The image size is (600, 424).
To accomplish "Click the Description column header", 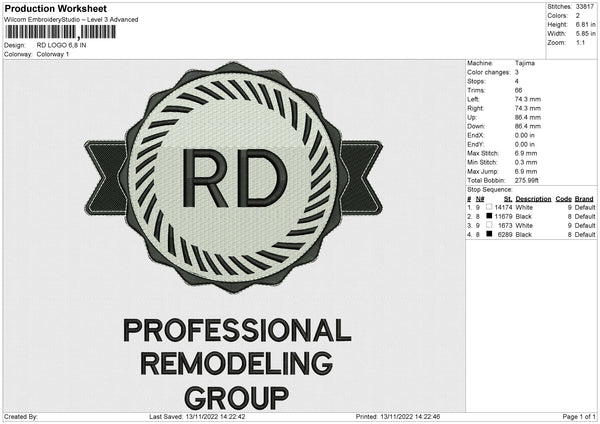I will pos(533,199).
